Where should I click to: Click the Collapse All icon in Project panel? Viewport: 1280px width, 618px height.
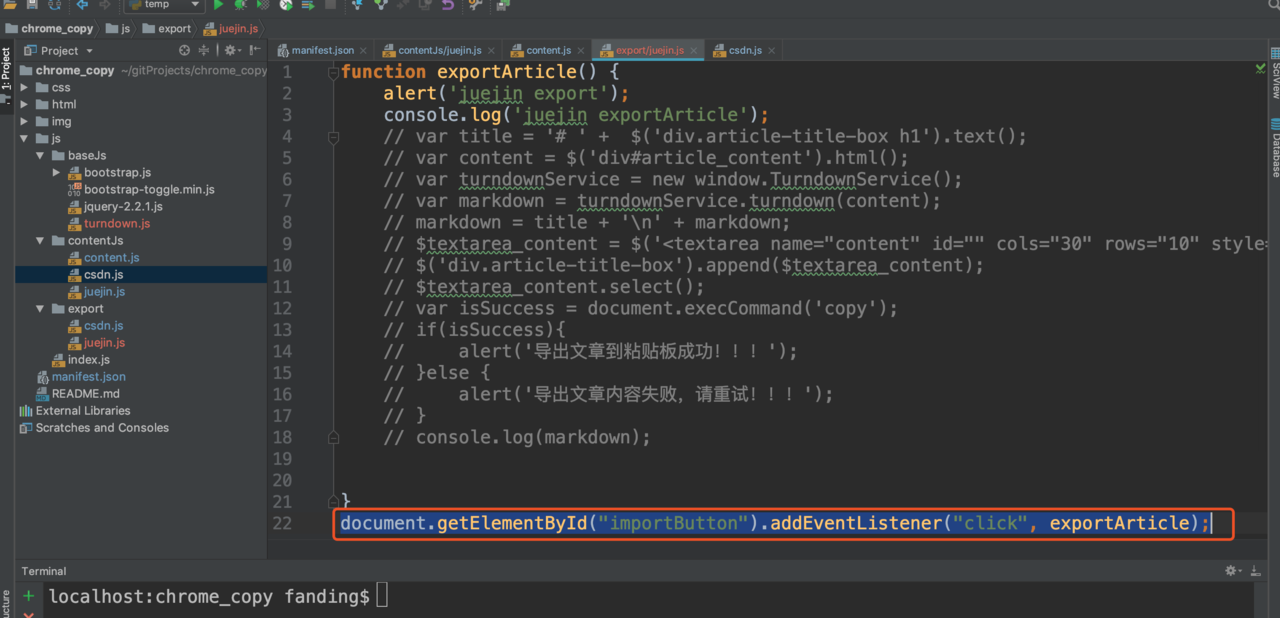coord(204,50)
